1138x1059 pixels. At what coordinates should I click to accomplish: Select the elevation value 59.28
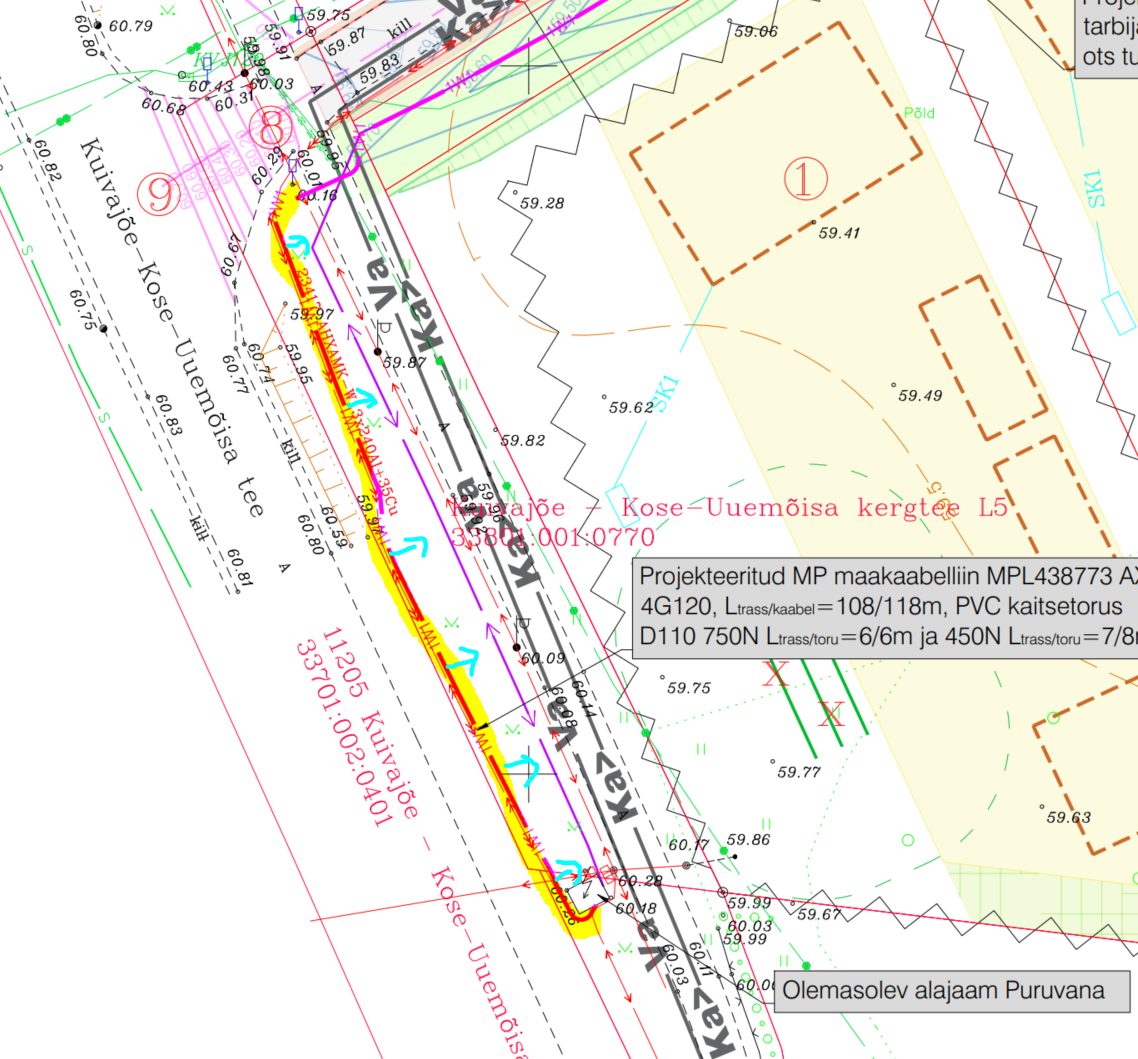coord(542,203)
